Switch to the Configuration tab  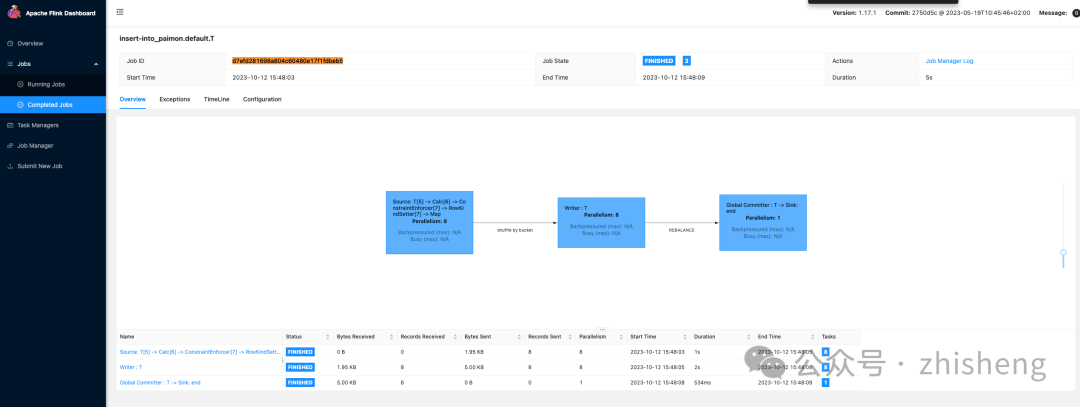click(x=262, y=99)
